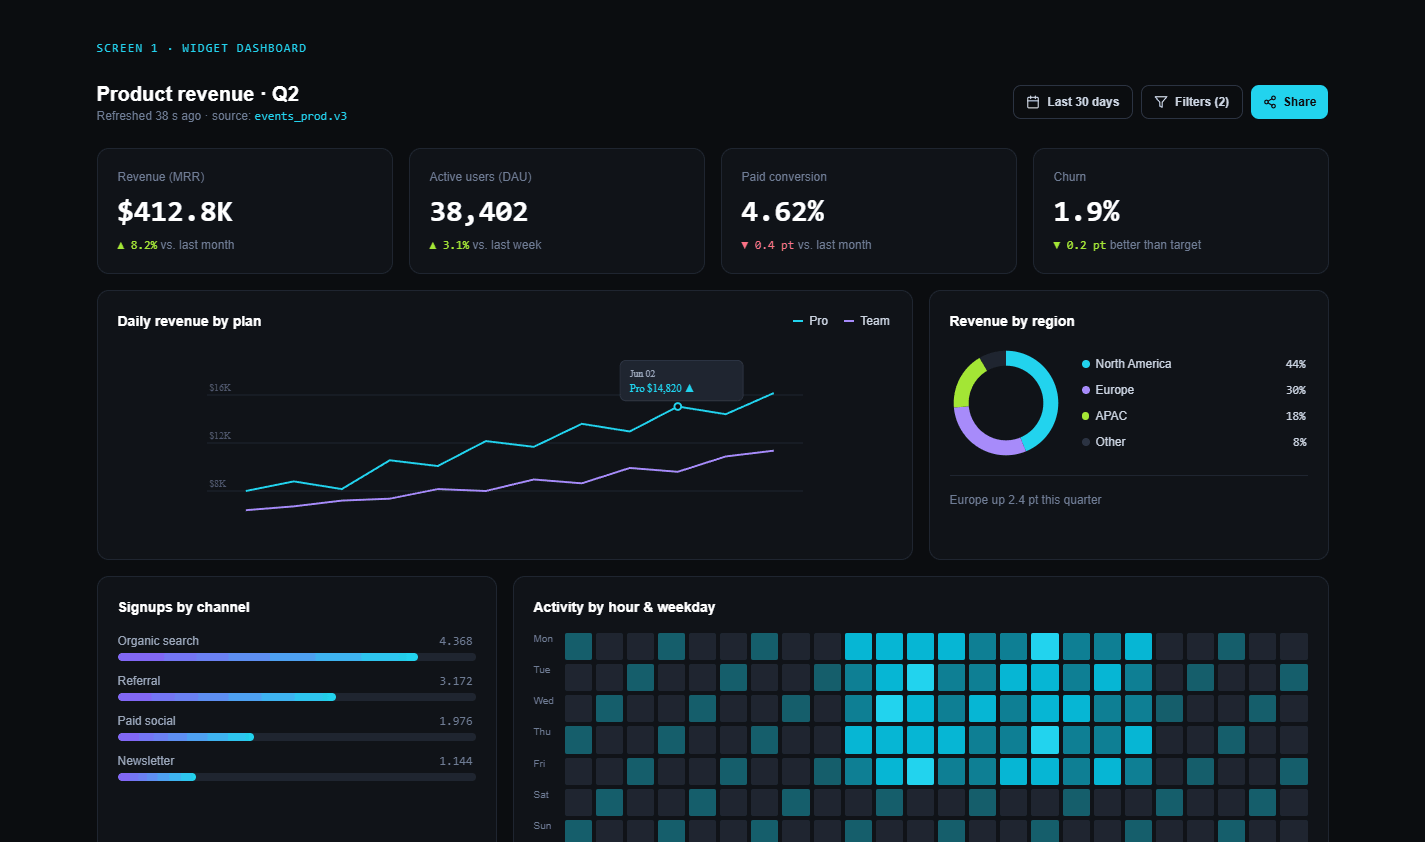Click the $16K axis label
The height and width of the screenshot is (842, 1425).
coord(220,388)
